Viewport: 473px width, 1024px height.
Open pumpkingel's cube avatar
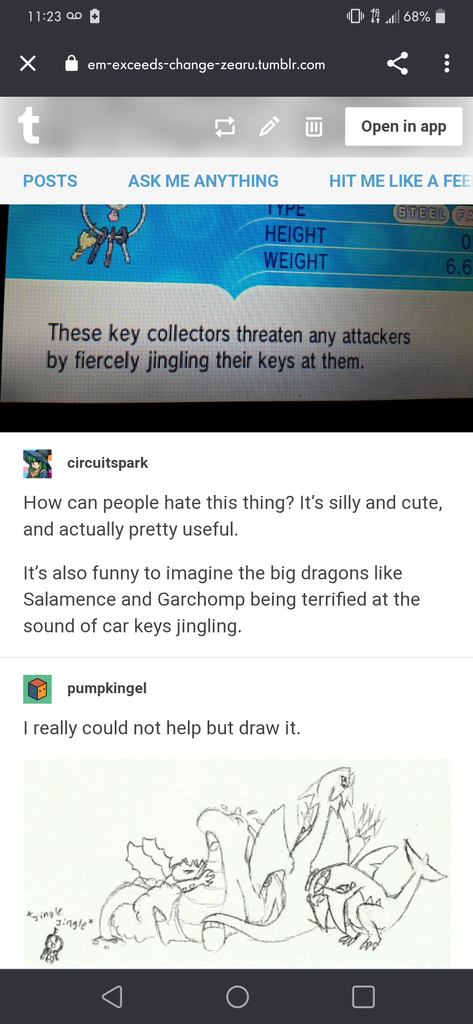pyautogui.click(x=37, y=689)
